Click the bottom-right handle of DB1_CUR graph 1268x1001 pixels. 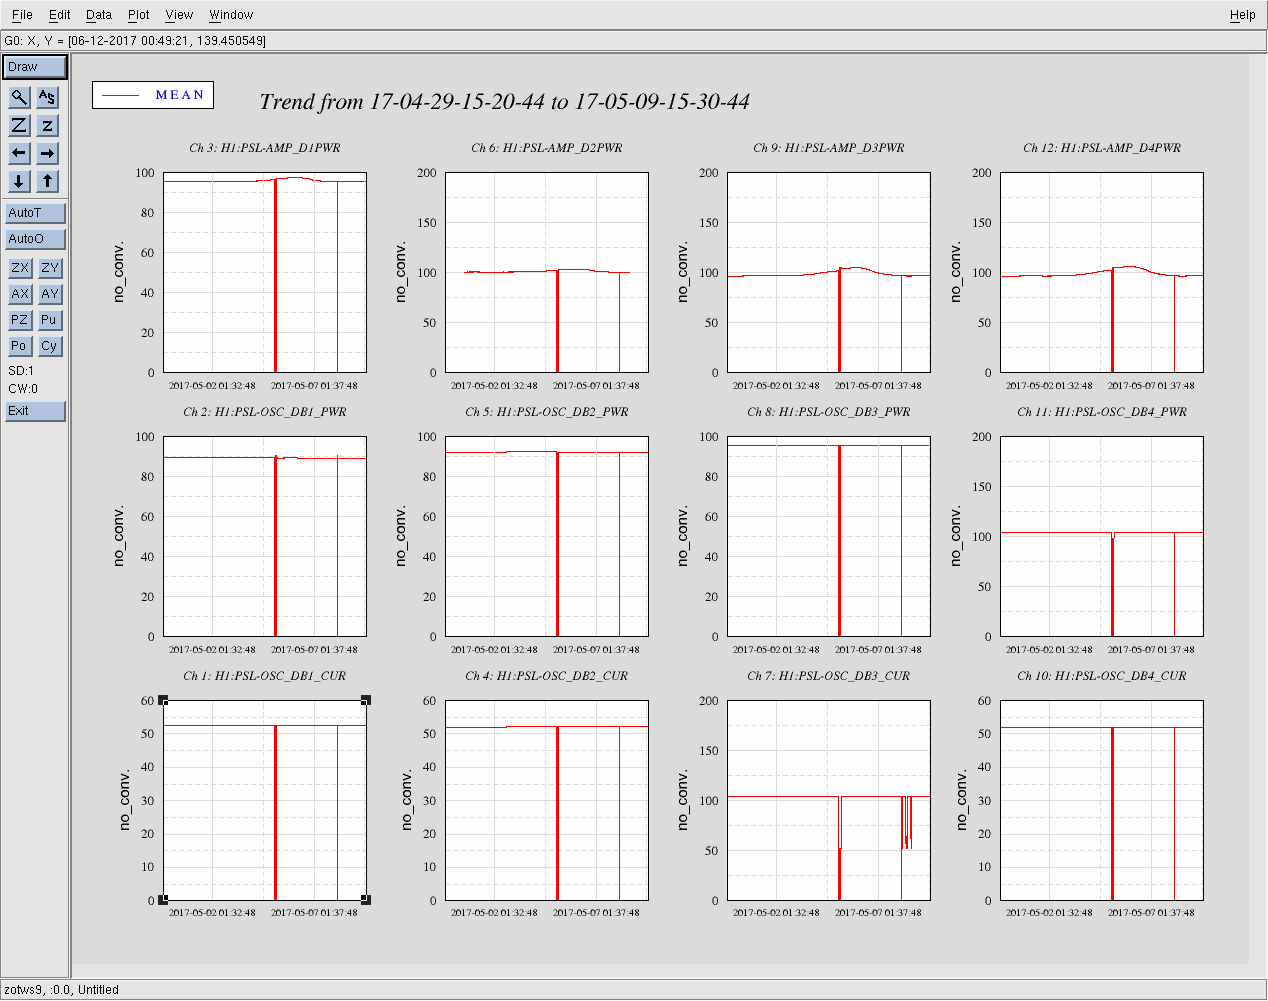[366, 900]
